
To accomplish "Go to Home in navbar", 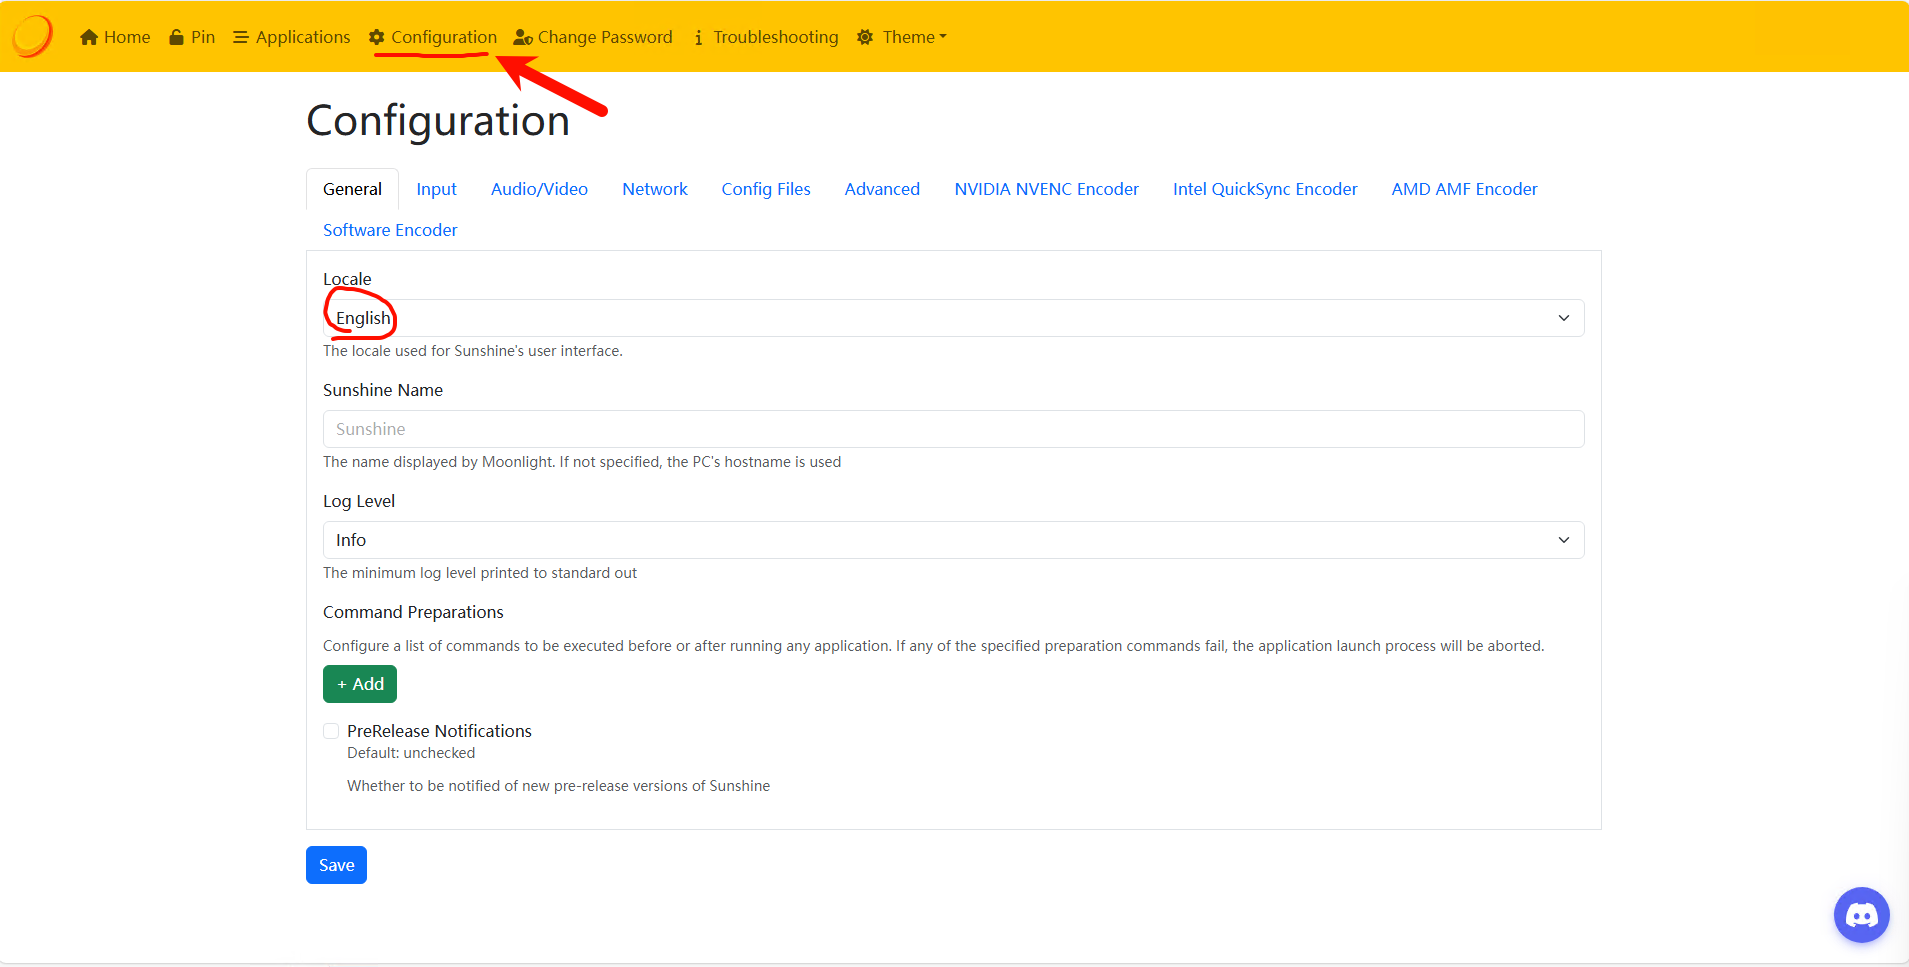I will pos(115,37).
